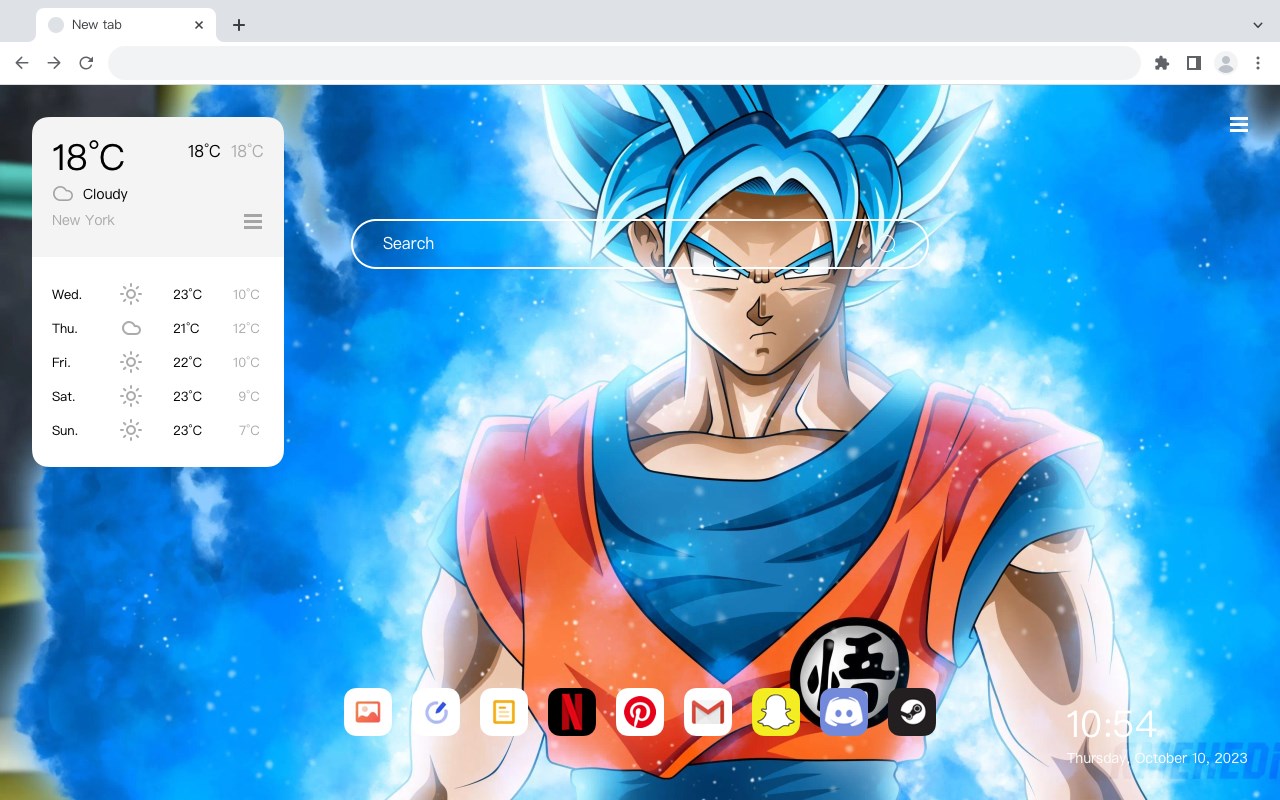Click the 10:54 clock display
Image resolution: width=1280 pixels, height=800 pixels.
[x=1111, y=725]
